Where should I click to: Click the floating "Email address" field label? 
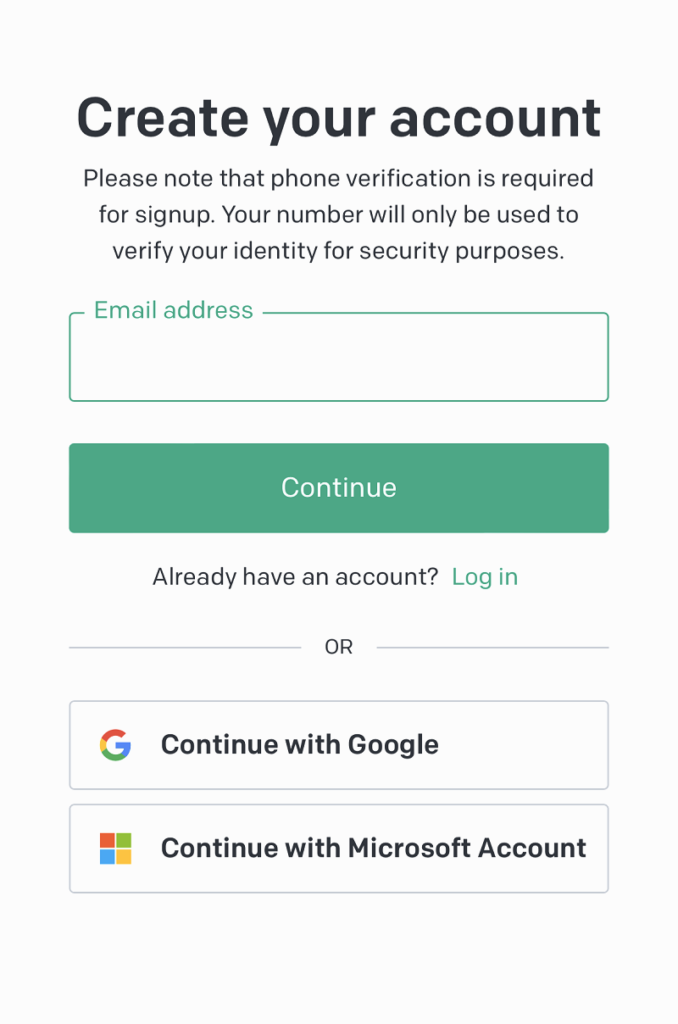click(173, 311)
